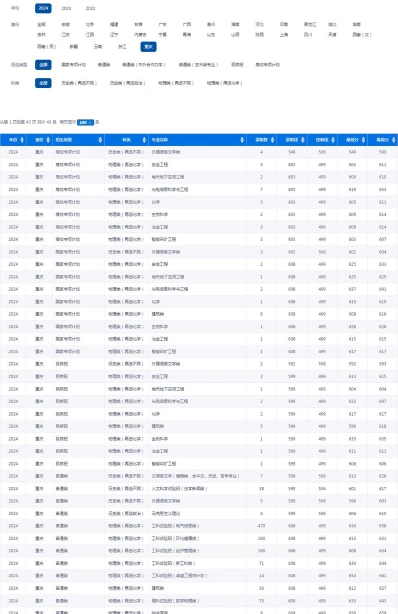Filter province by 贵州

211,24
